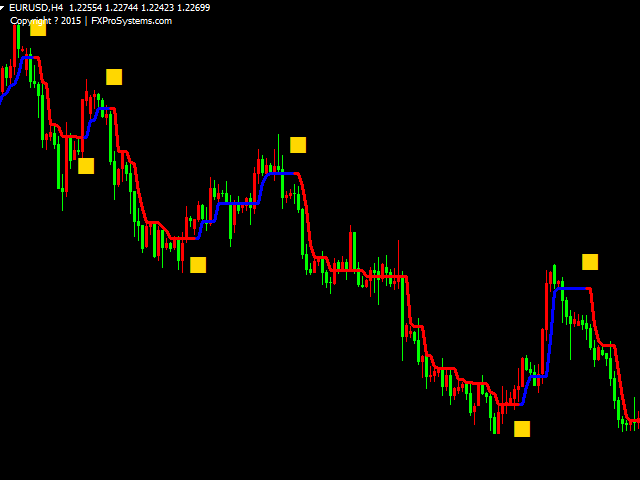Open the FXProSystems.com link text
Image resolution: width=640 pixels, height=480 pixels.
pyautogui.click(x=131, y=21)
